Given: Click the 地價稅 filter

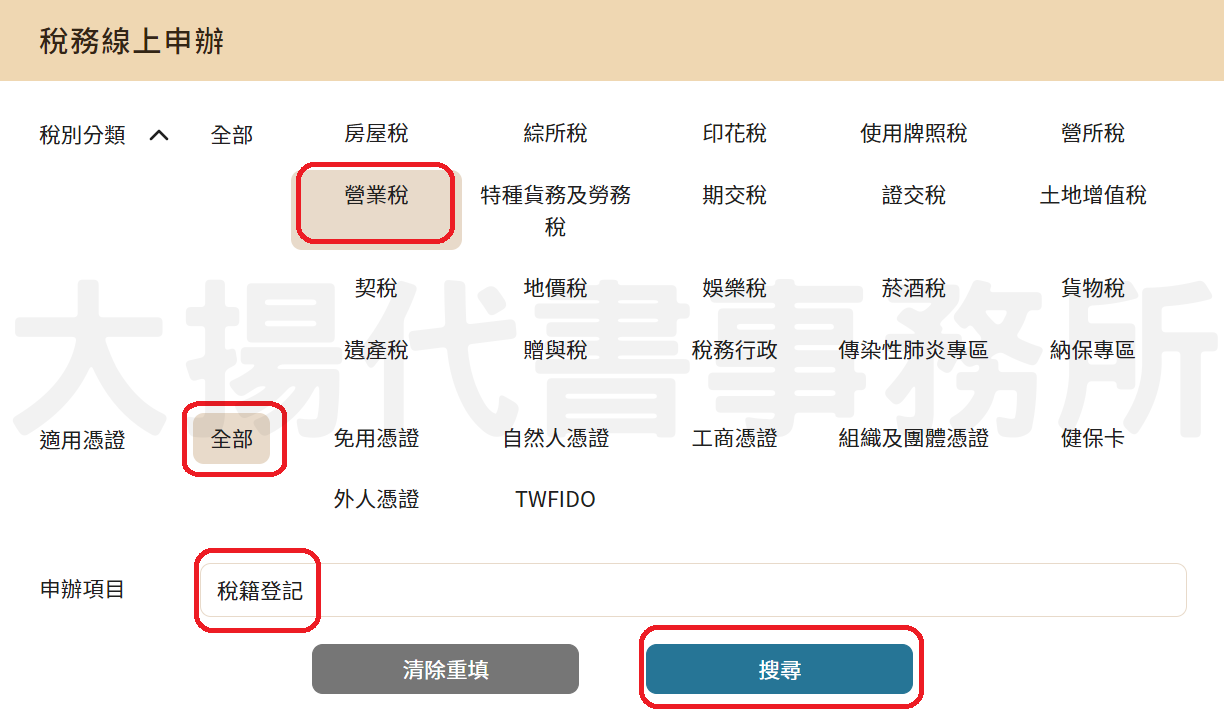Looking at the screenshot, I should (555, 289).
